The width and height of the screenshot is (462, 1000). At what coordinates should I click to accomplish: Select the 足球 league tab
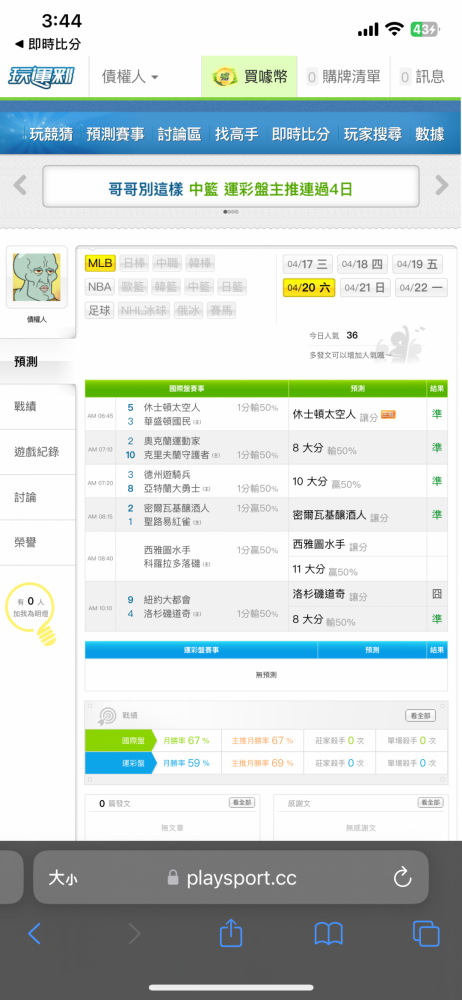[x=100, y=311]
